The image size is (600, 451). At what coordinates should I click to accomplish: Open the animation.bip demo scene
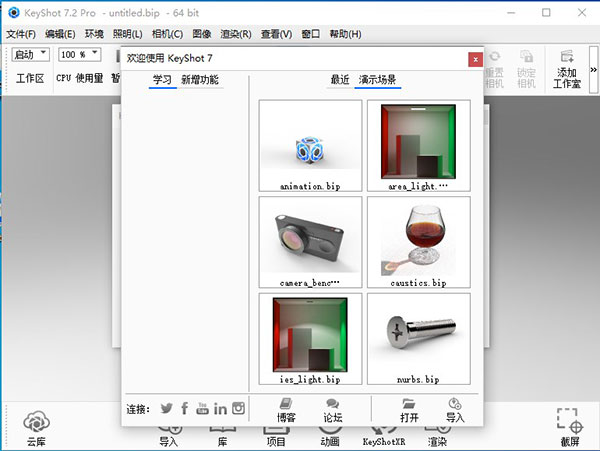[x=310, y=146]
